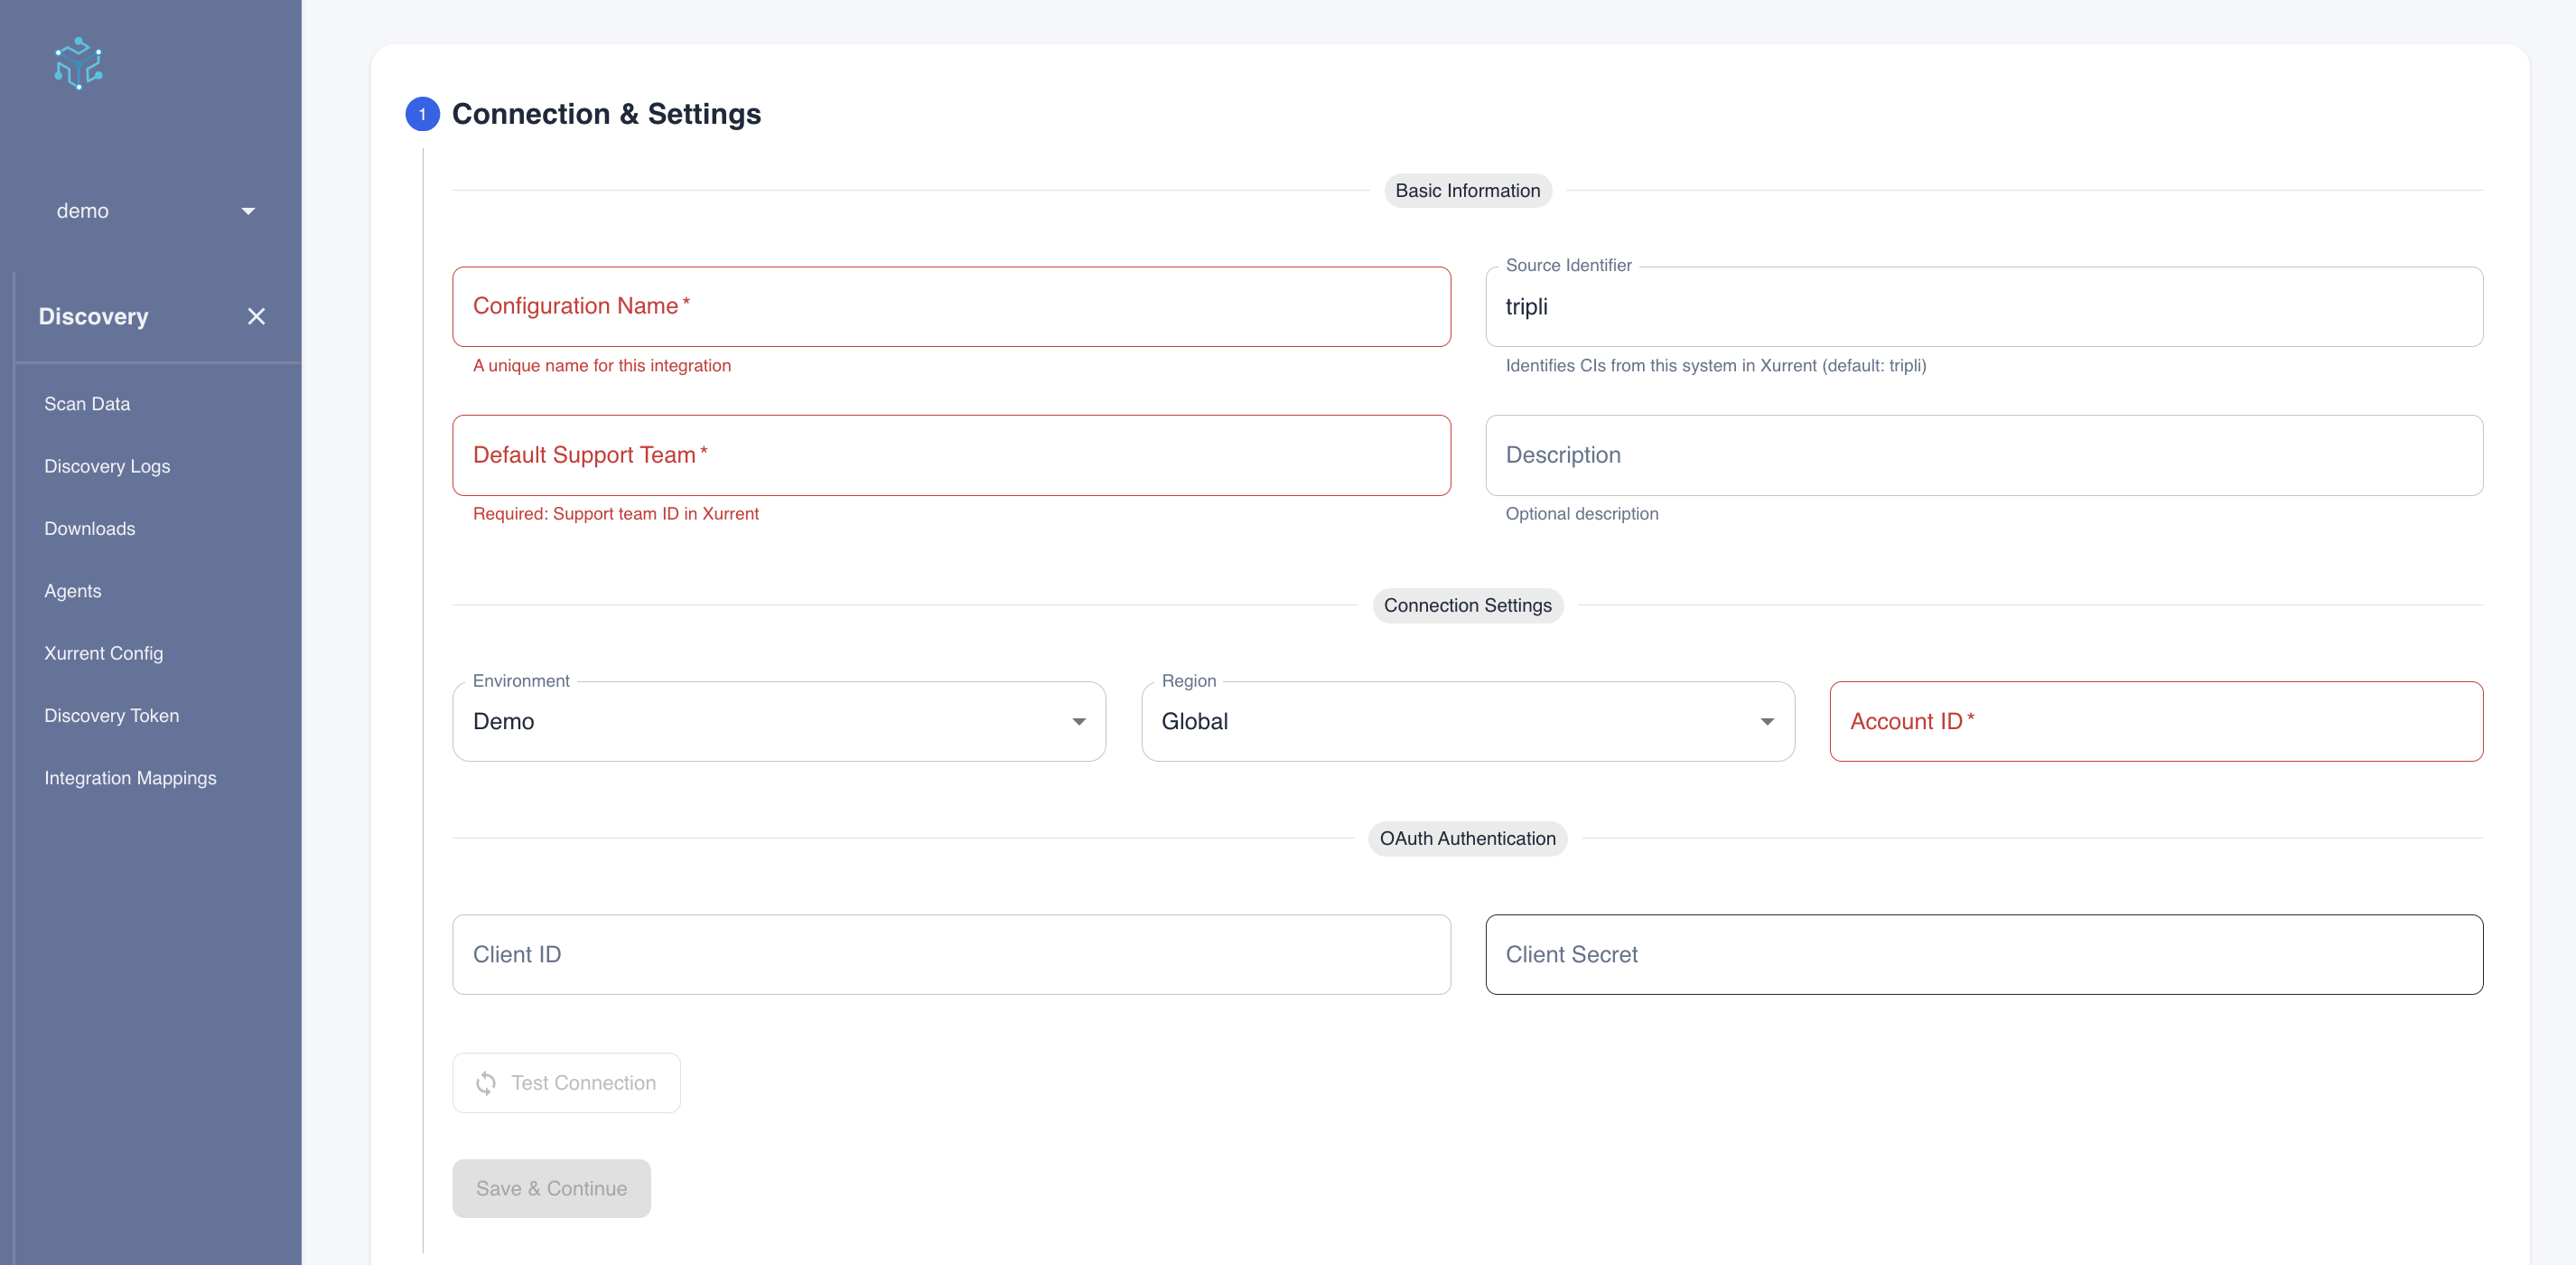2576x1265 pixels.
Task: Click the Test Connection refresh icon
Action: pos(486,1083)
